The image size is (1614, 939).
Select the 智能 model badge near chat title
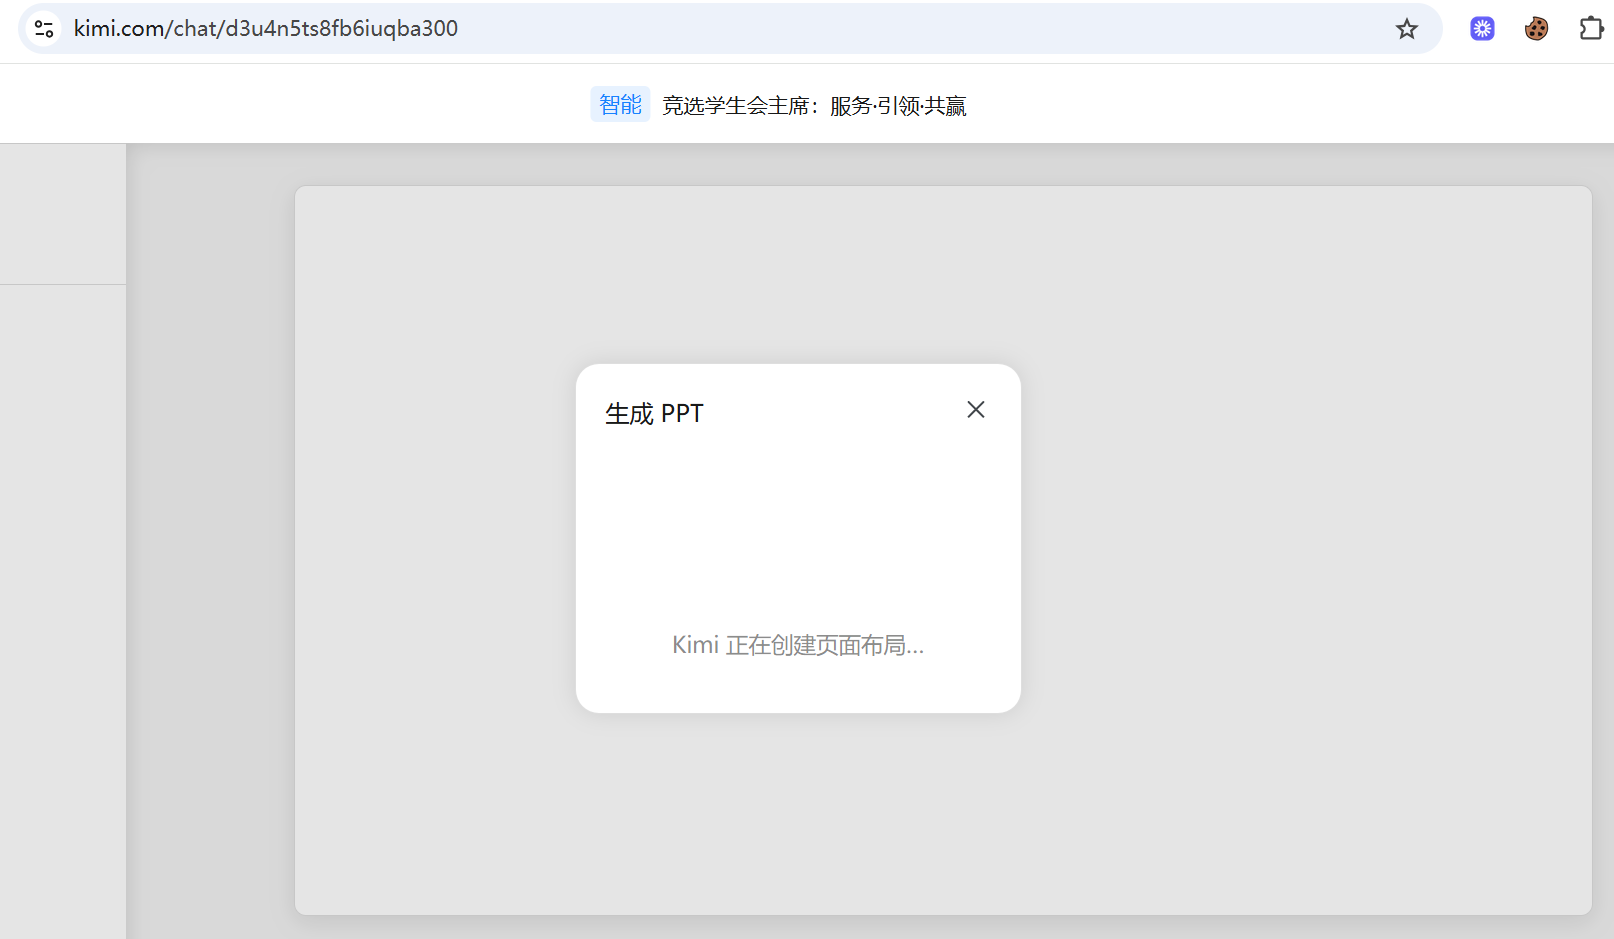tap(620, 103)
